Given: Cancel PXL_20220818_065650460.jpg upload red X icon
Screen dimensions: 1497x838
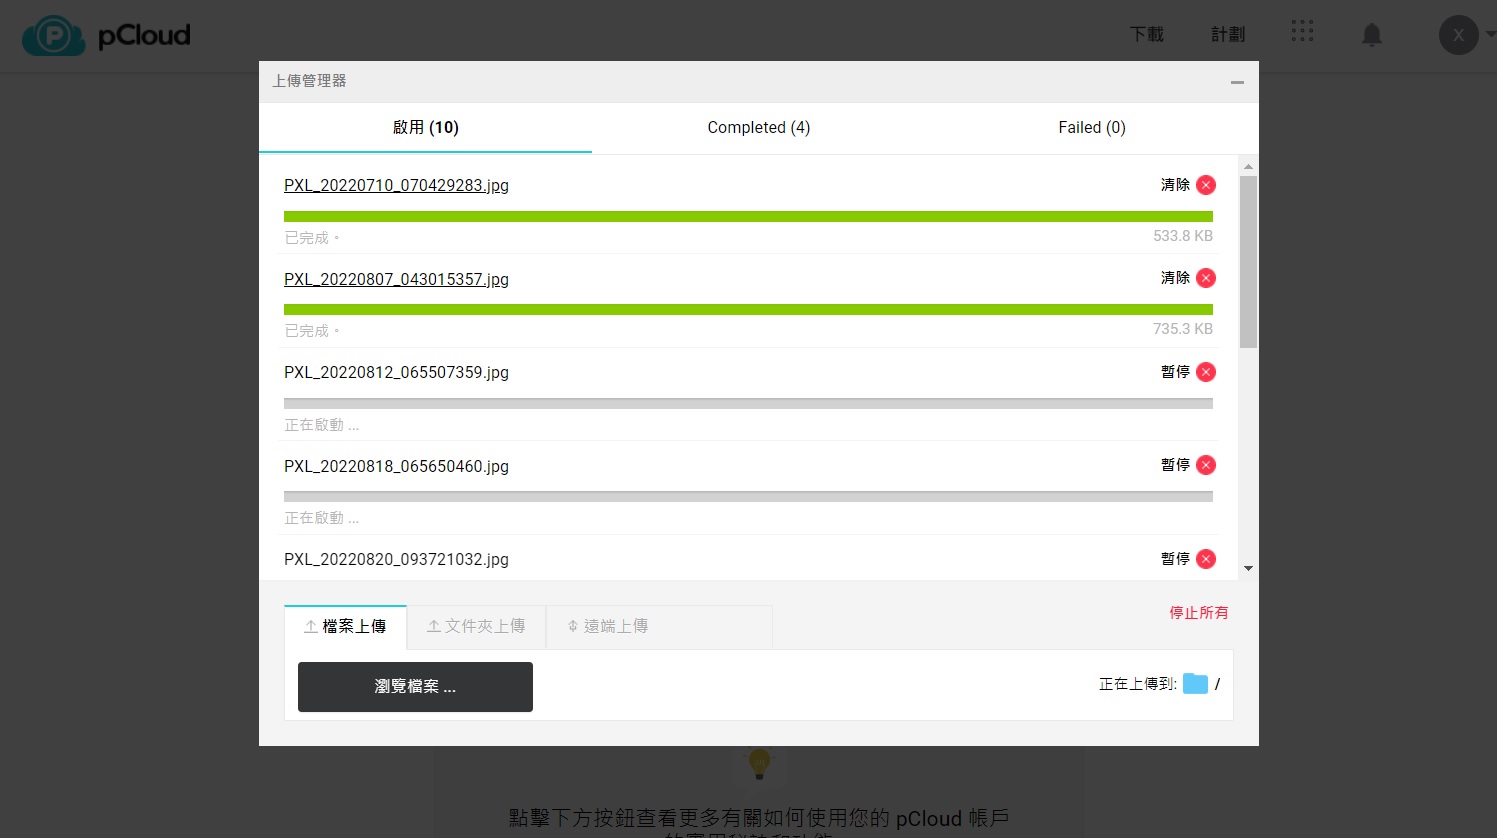Looking at the screenshot, I should (1206, 465).
